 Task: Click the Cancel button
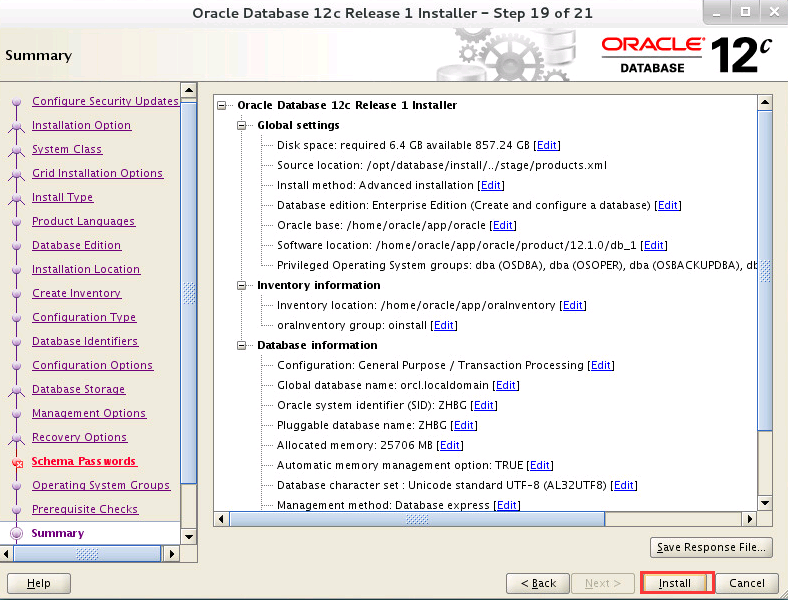tap(747, 583)
